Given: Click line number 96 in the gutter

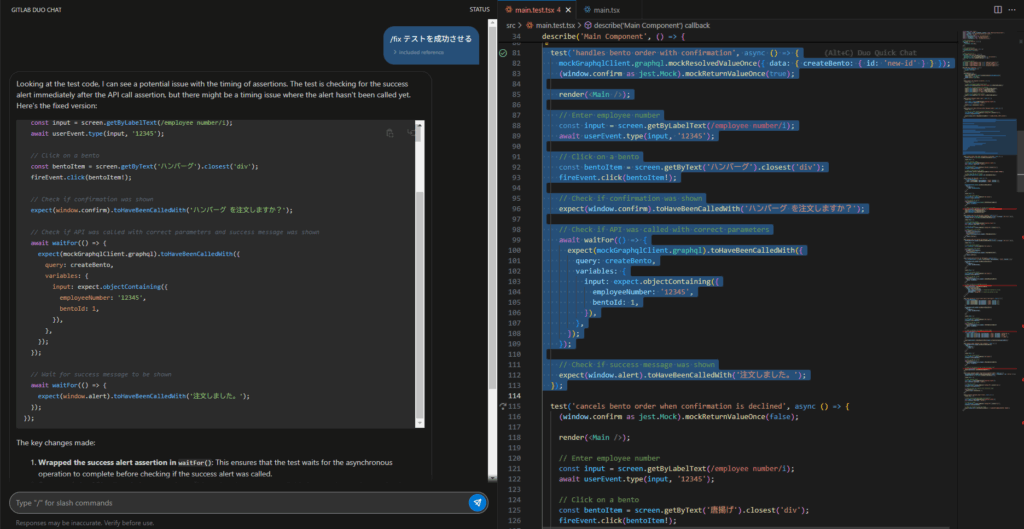Looking at the screenshot, I should (517, 209).
